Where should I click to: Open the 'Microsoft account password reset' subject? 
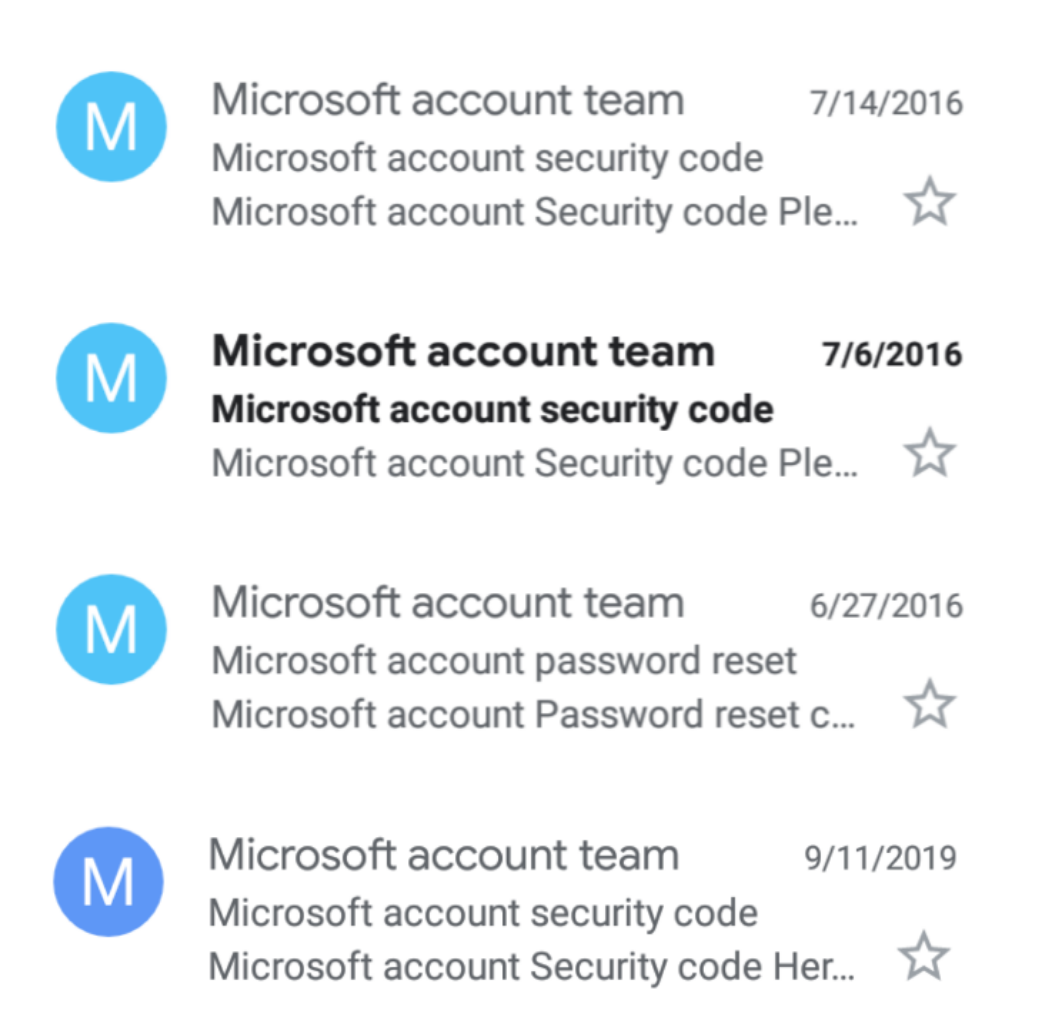[504, 661]
